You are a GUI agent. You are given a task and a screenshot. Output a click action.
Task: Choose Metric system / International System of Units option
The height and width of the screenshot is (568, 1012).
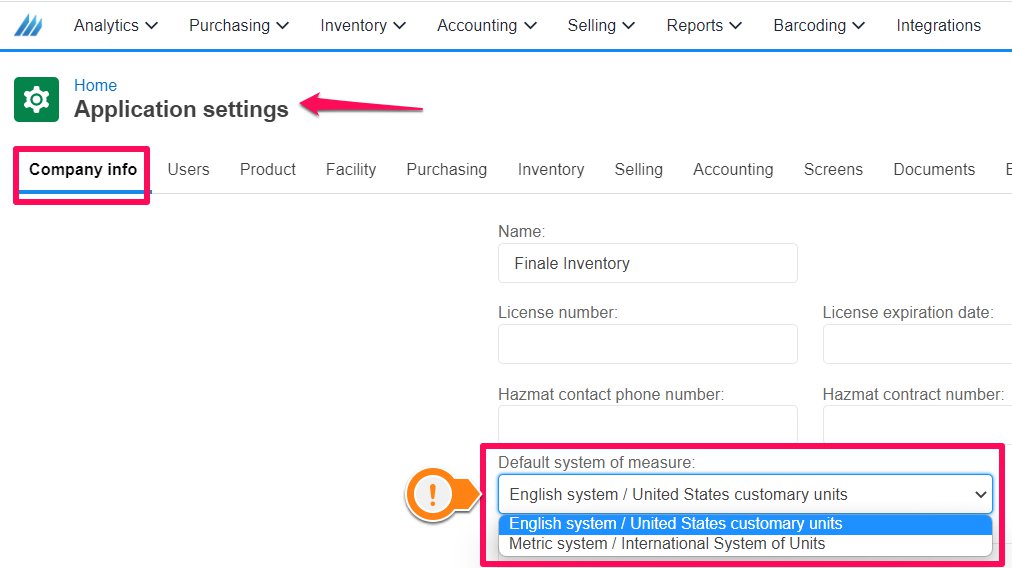[x=745, y=544]
